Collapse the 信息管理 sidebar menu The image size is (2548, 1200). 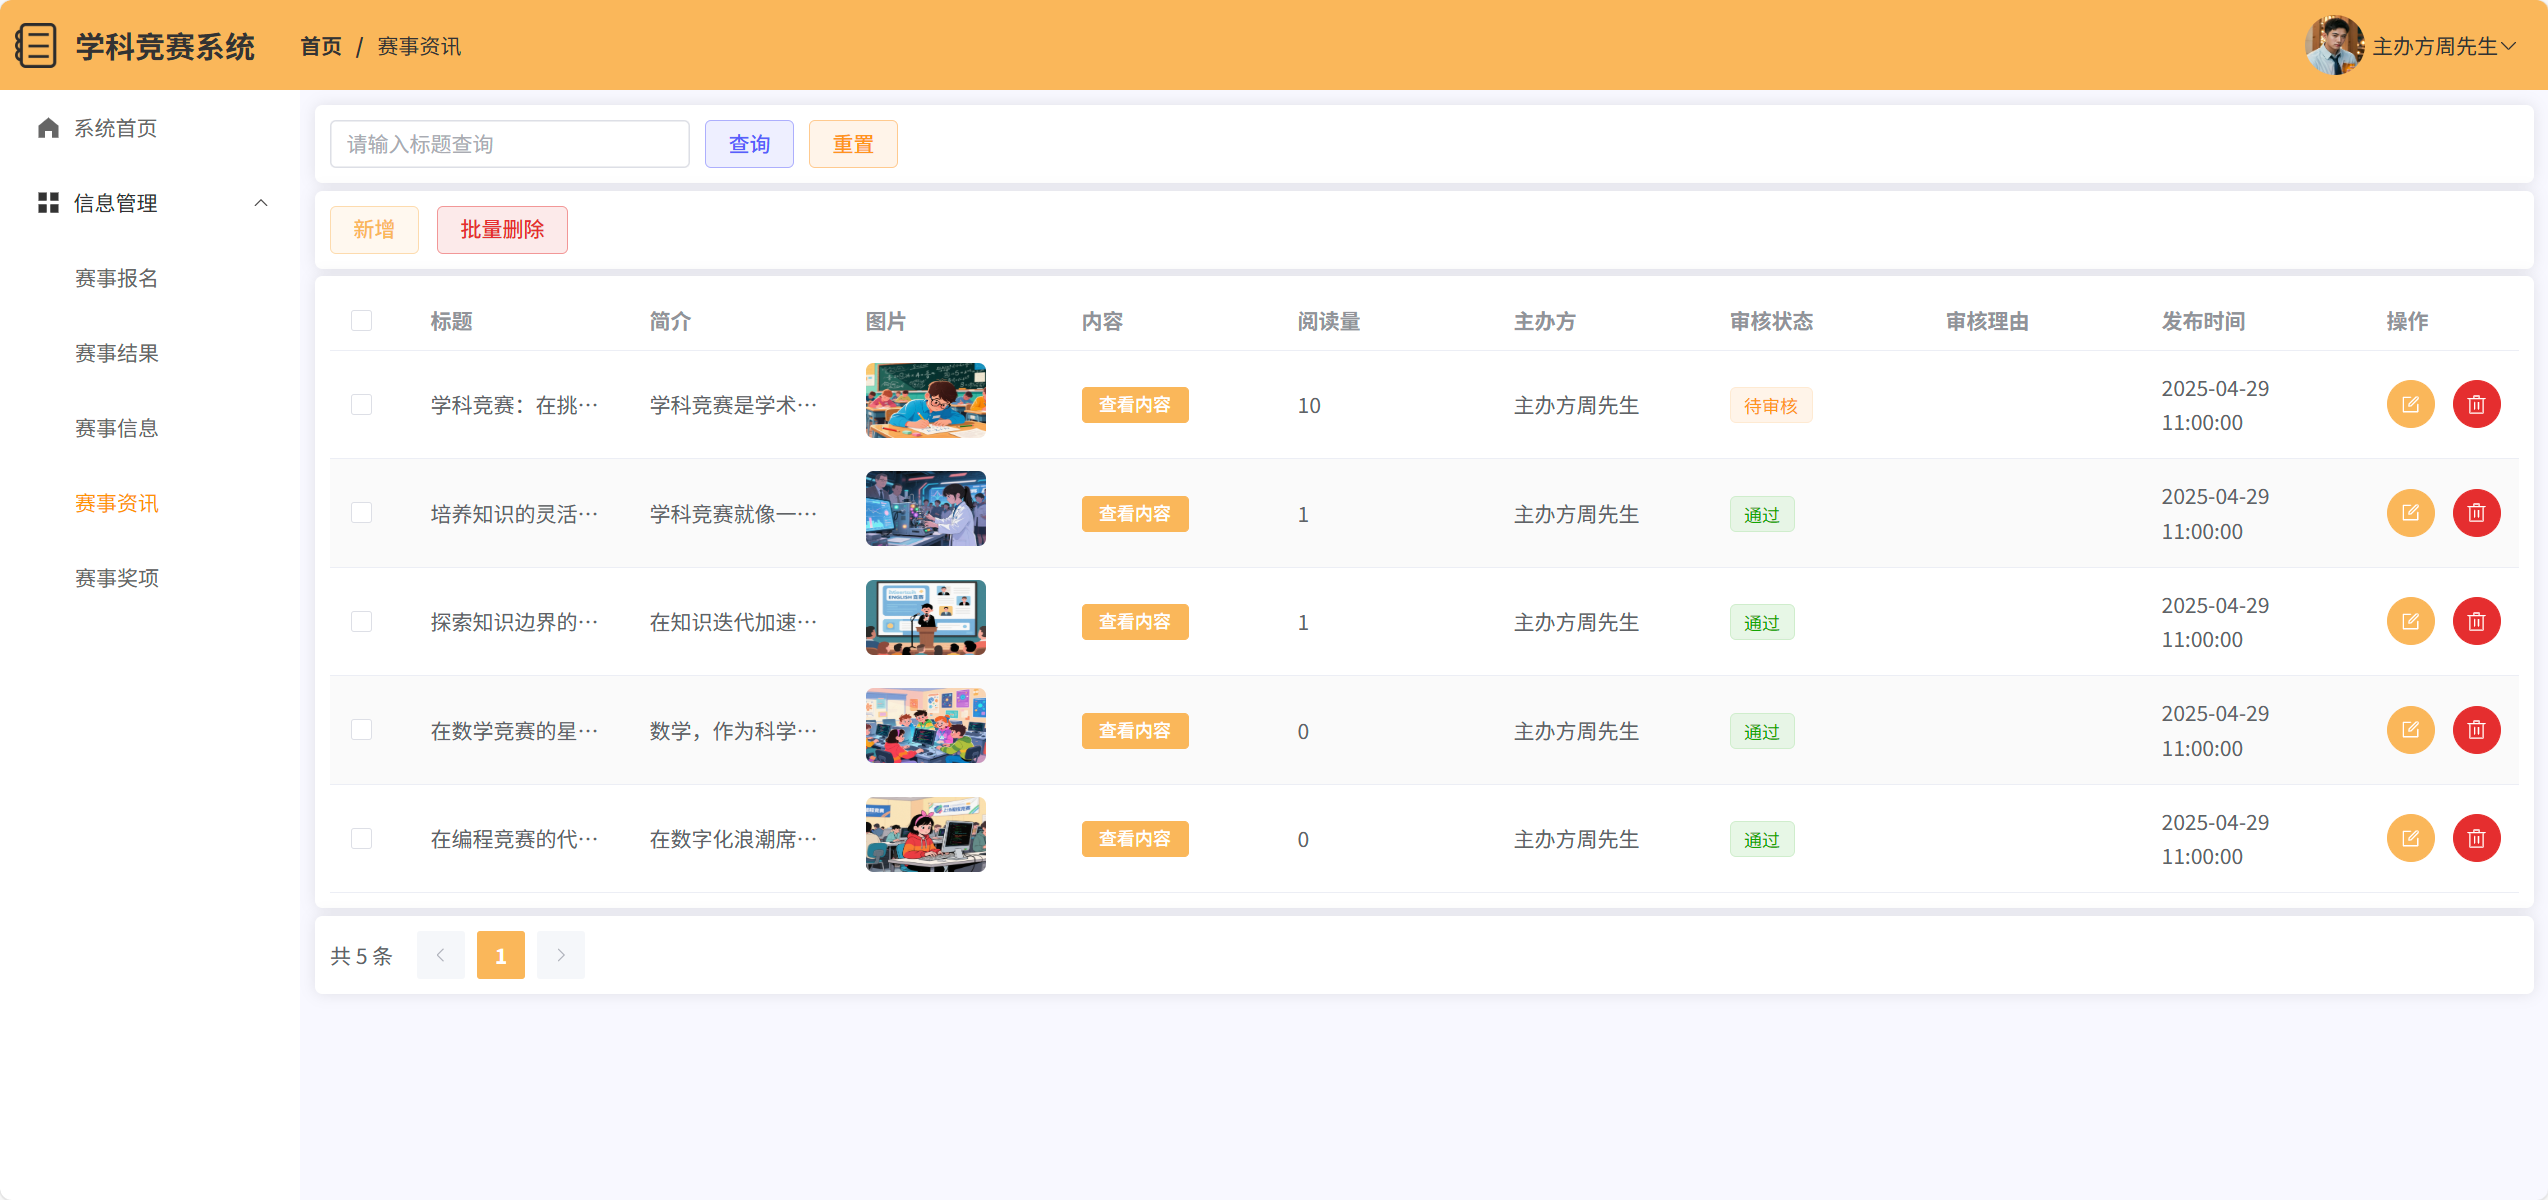(x=261, y=203)
